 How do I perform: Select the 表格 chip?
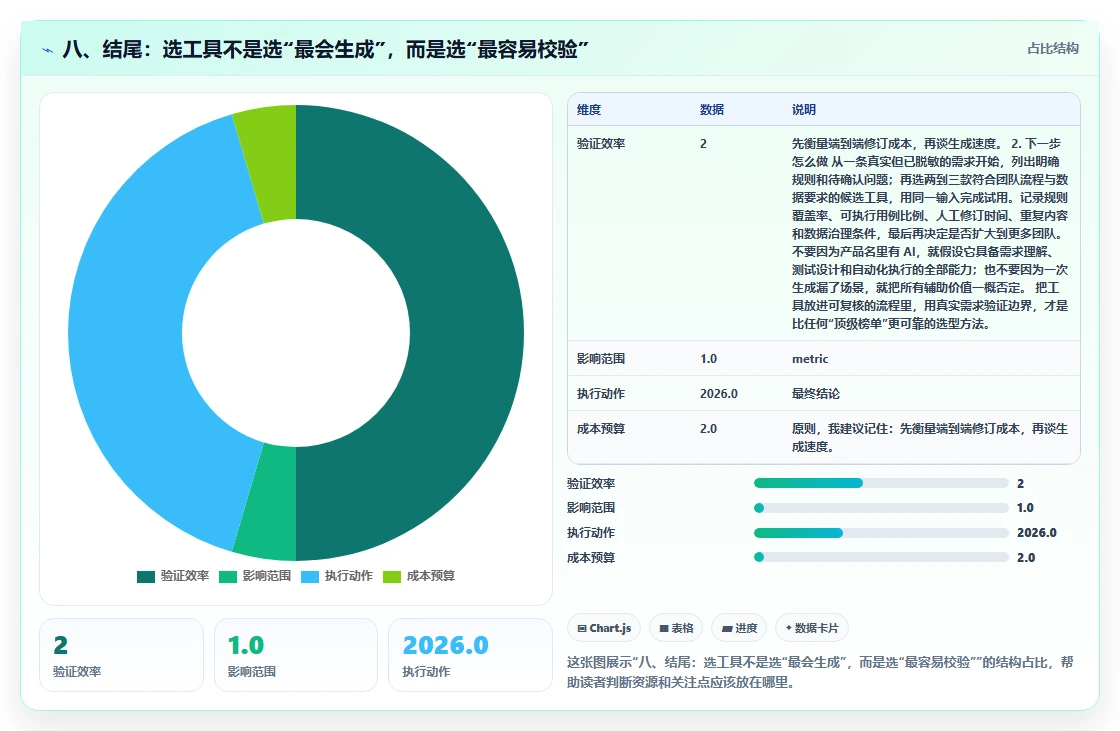(x=676, y=628)
